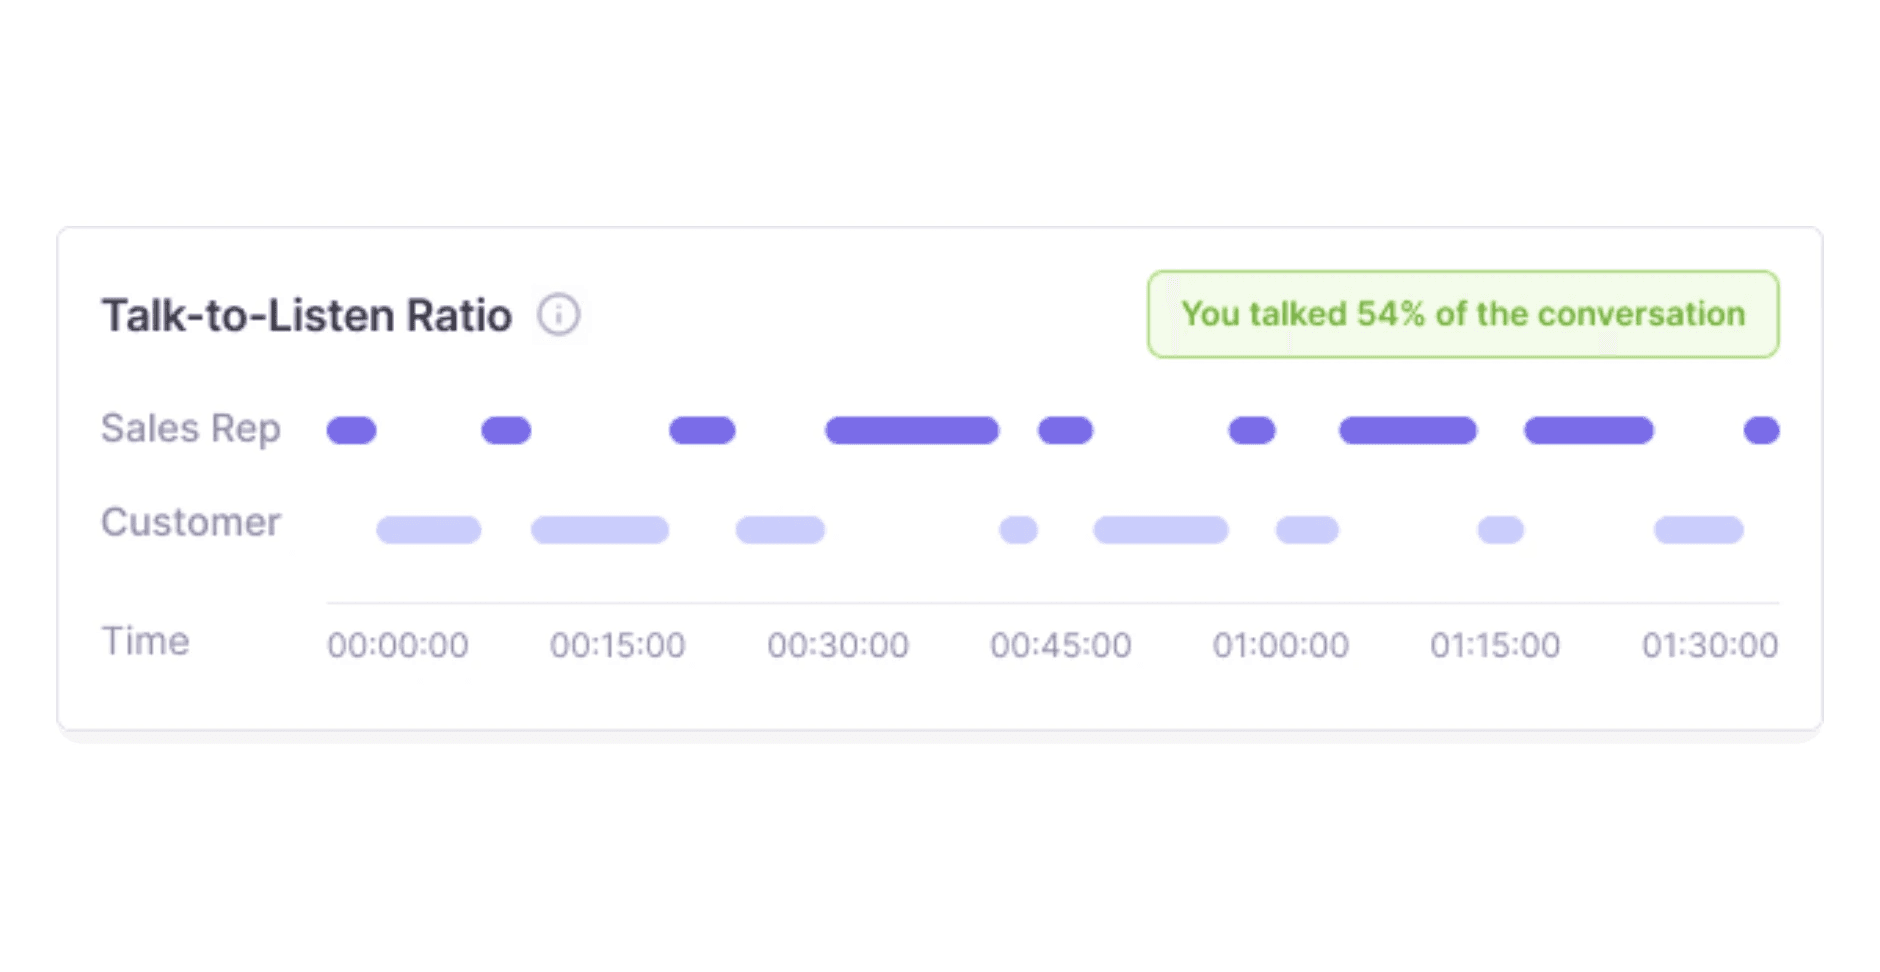The width and height of the screenshot is (1880, 972).
Task: Select the last Customer segment near 01:30:00
Action: pyautogui.click(x=1699, y=530)
